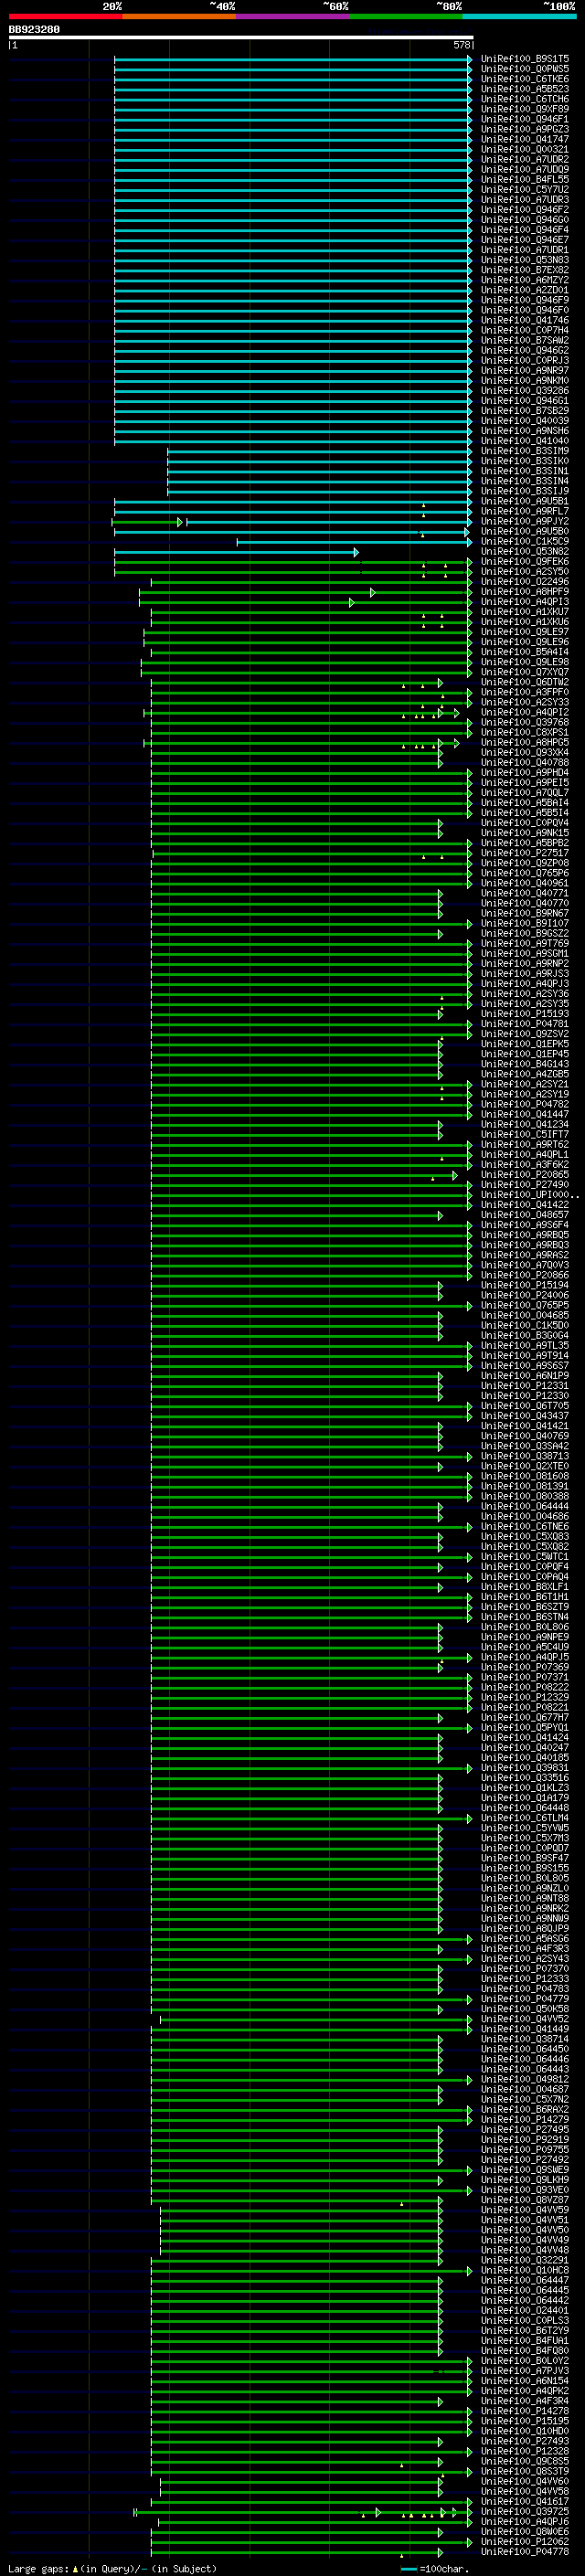
Task: Click the BB923280 query sequence label
Action: pyautogui.click(x=34, y=30)
